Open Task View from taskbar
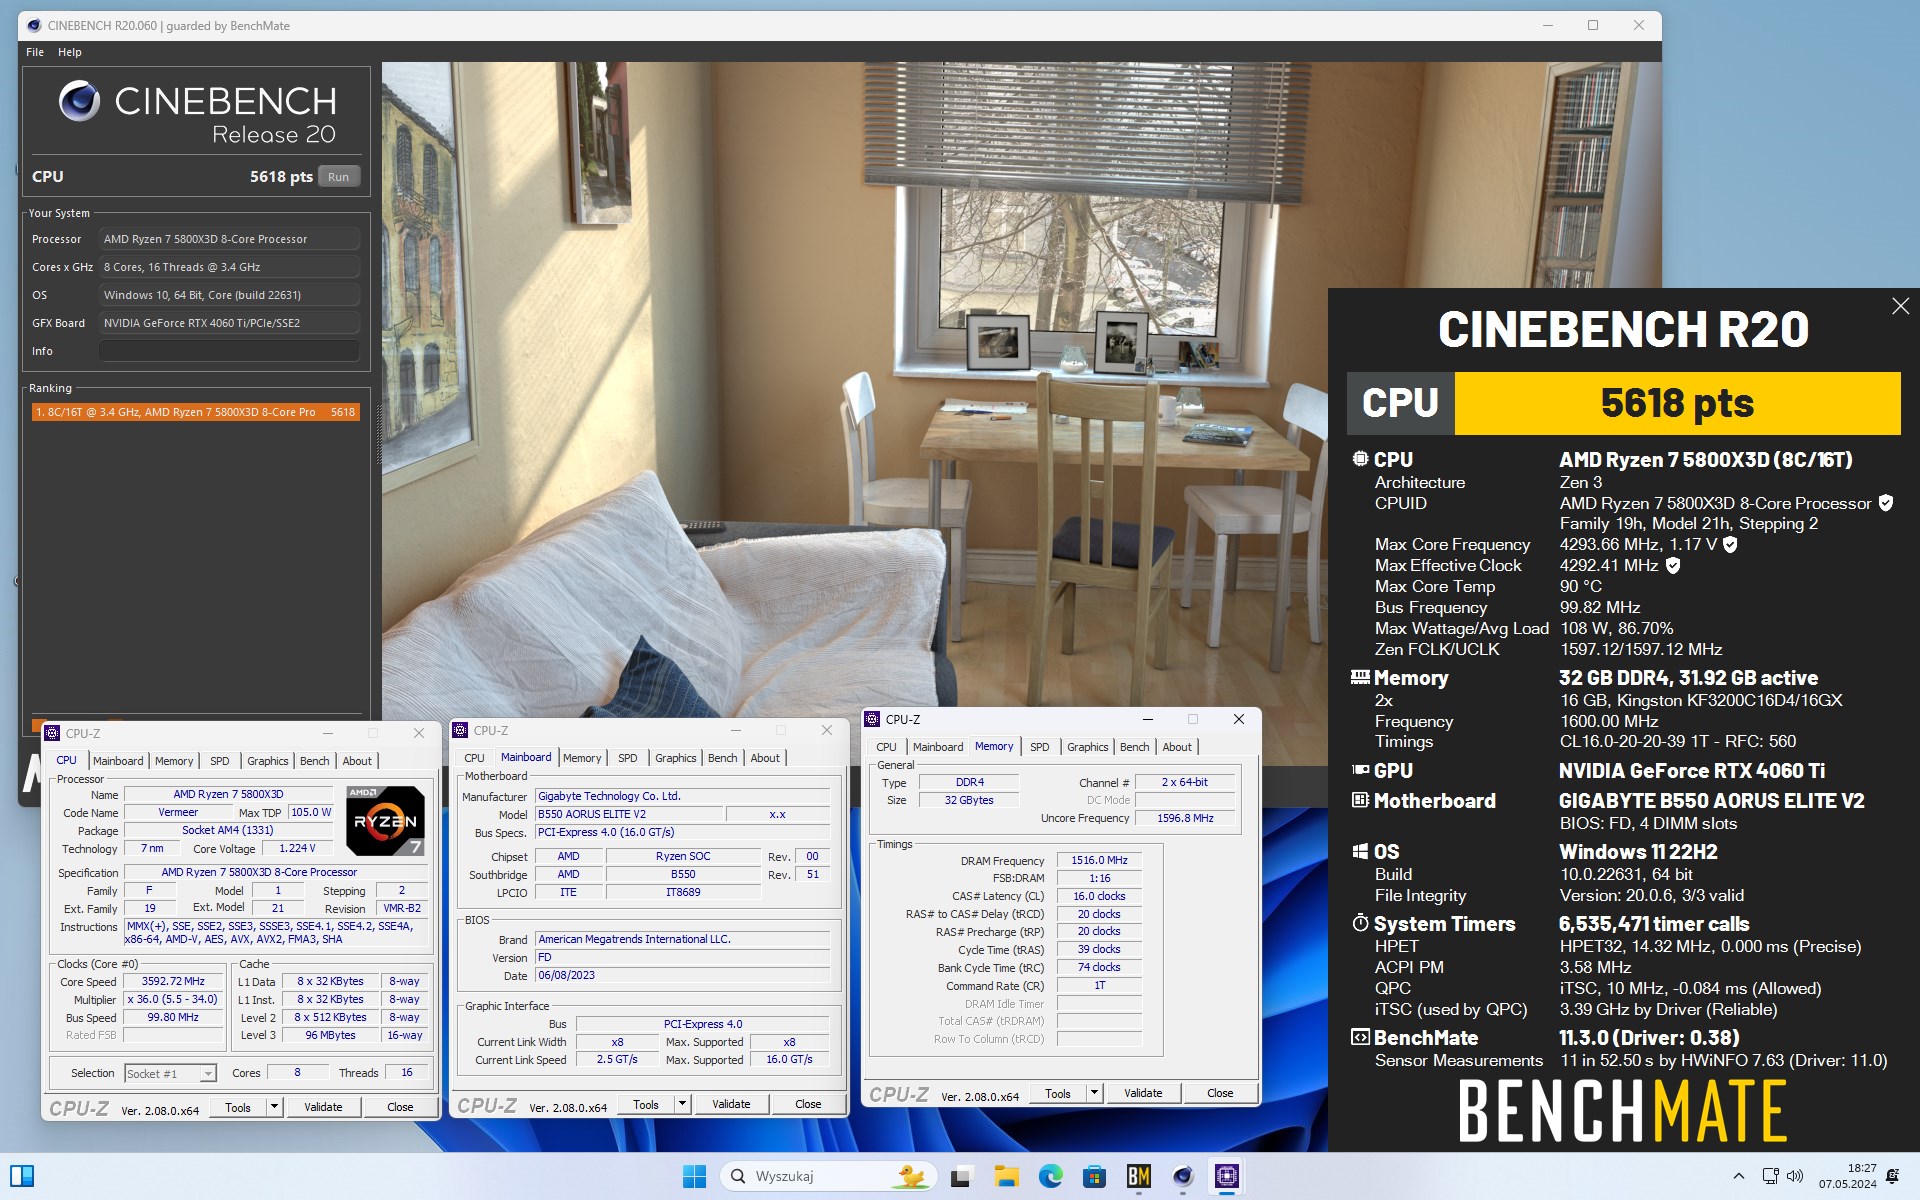1920x1200 pixels. pos(961,1176)
